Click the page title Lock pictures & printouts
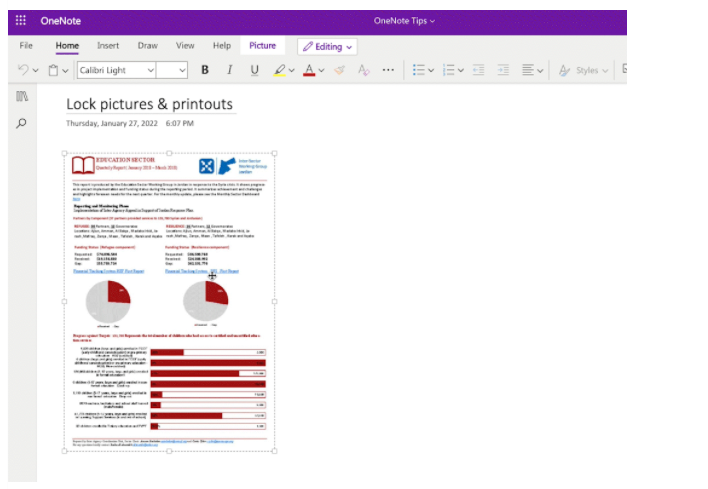This screenshot has width=708, height=489. (x=149, y=104)
